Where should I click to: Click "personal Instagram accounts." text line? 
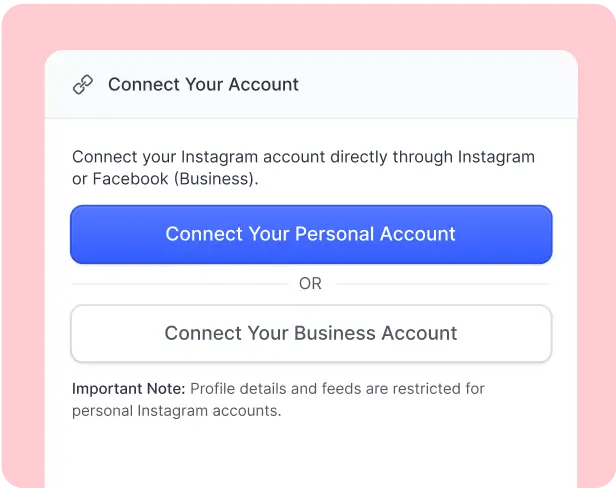[177, 411]
